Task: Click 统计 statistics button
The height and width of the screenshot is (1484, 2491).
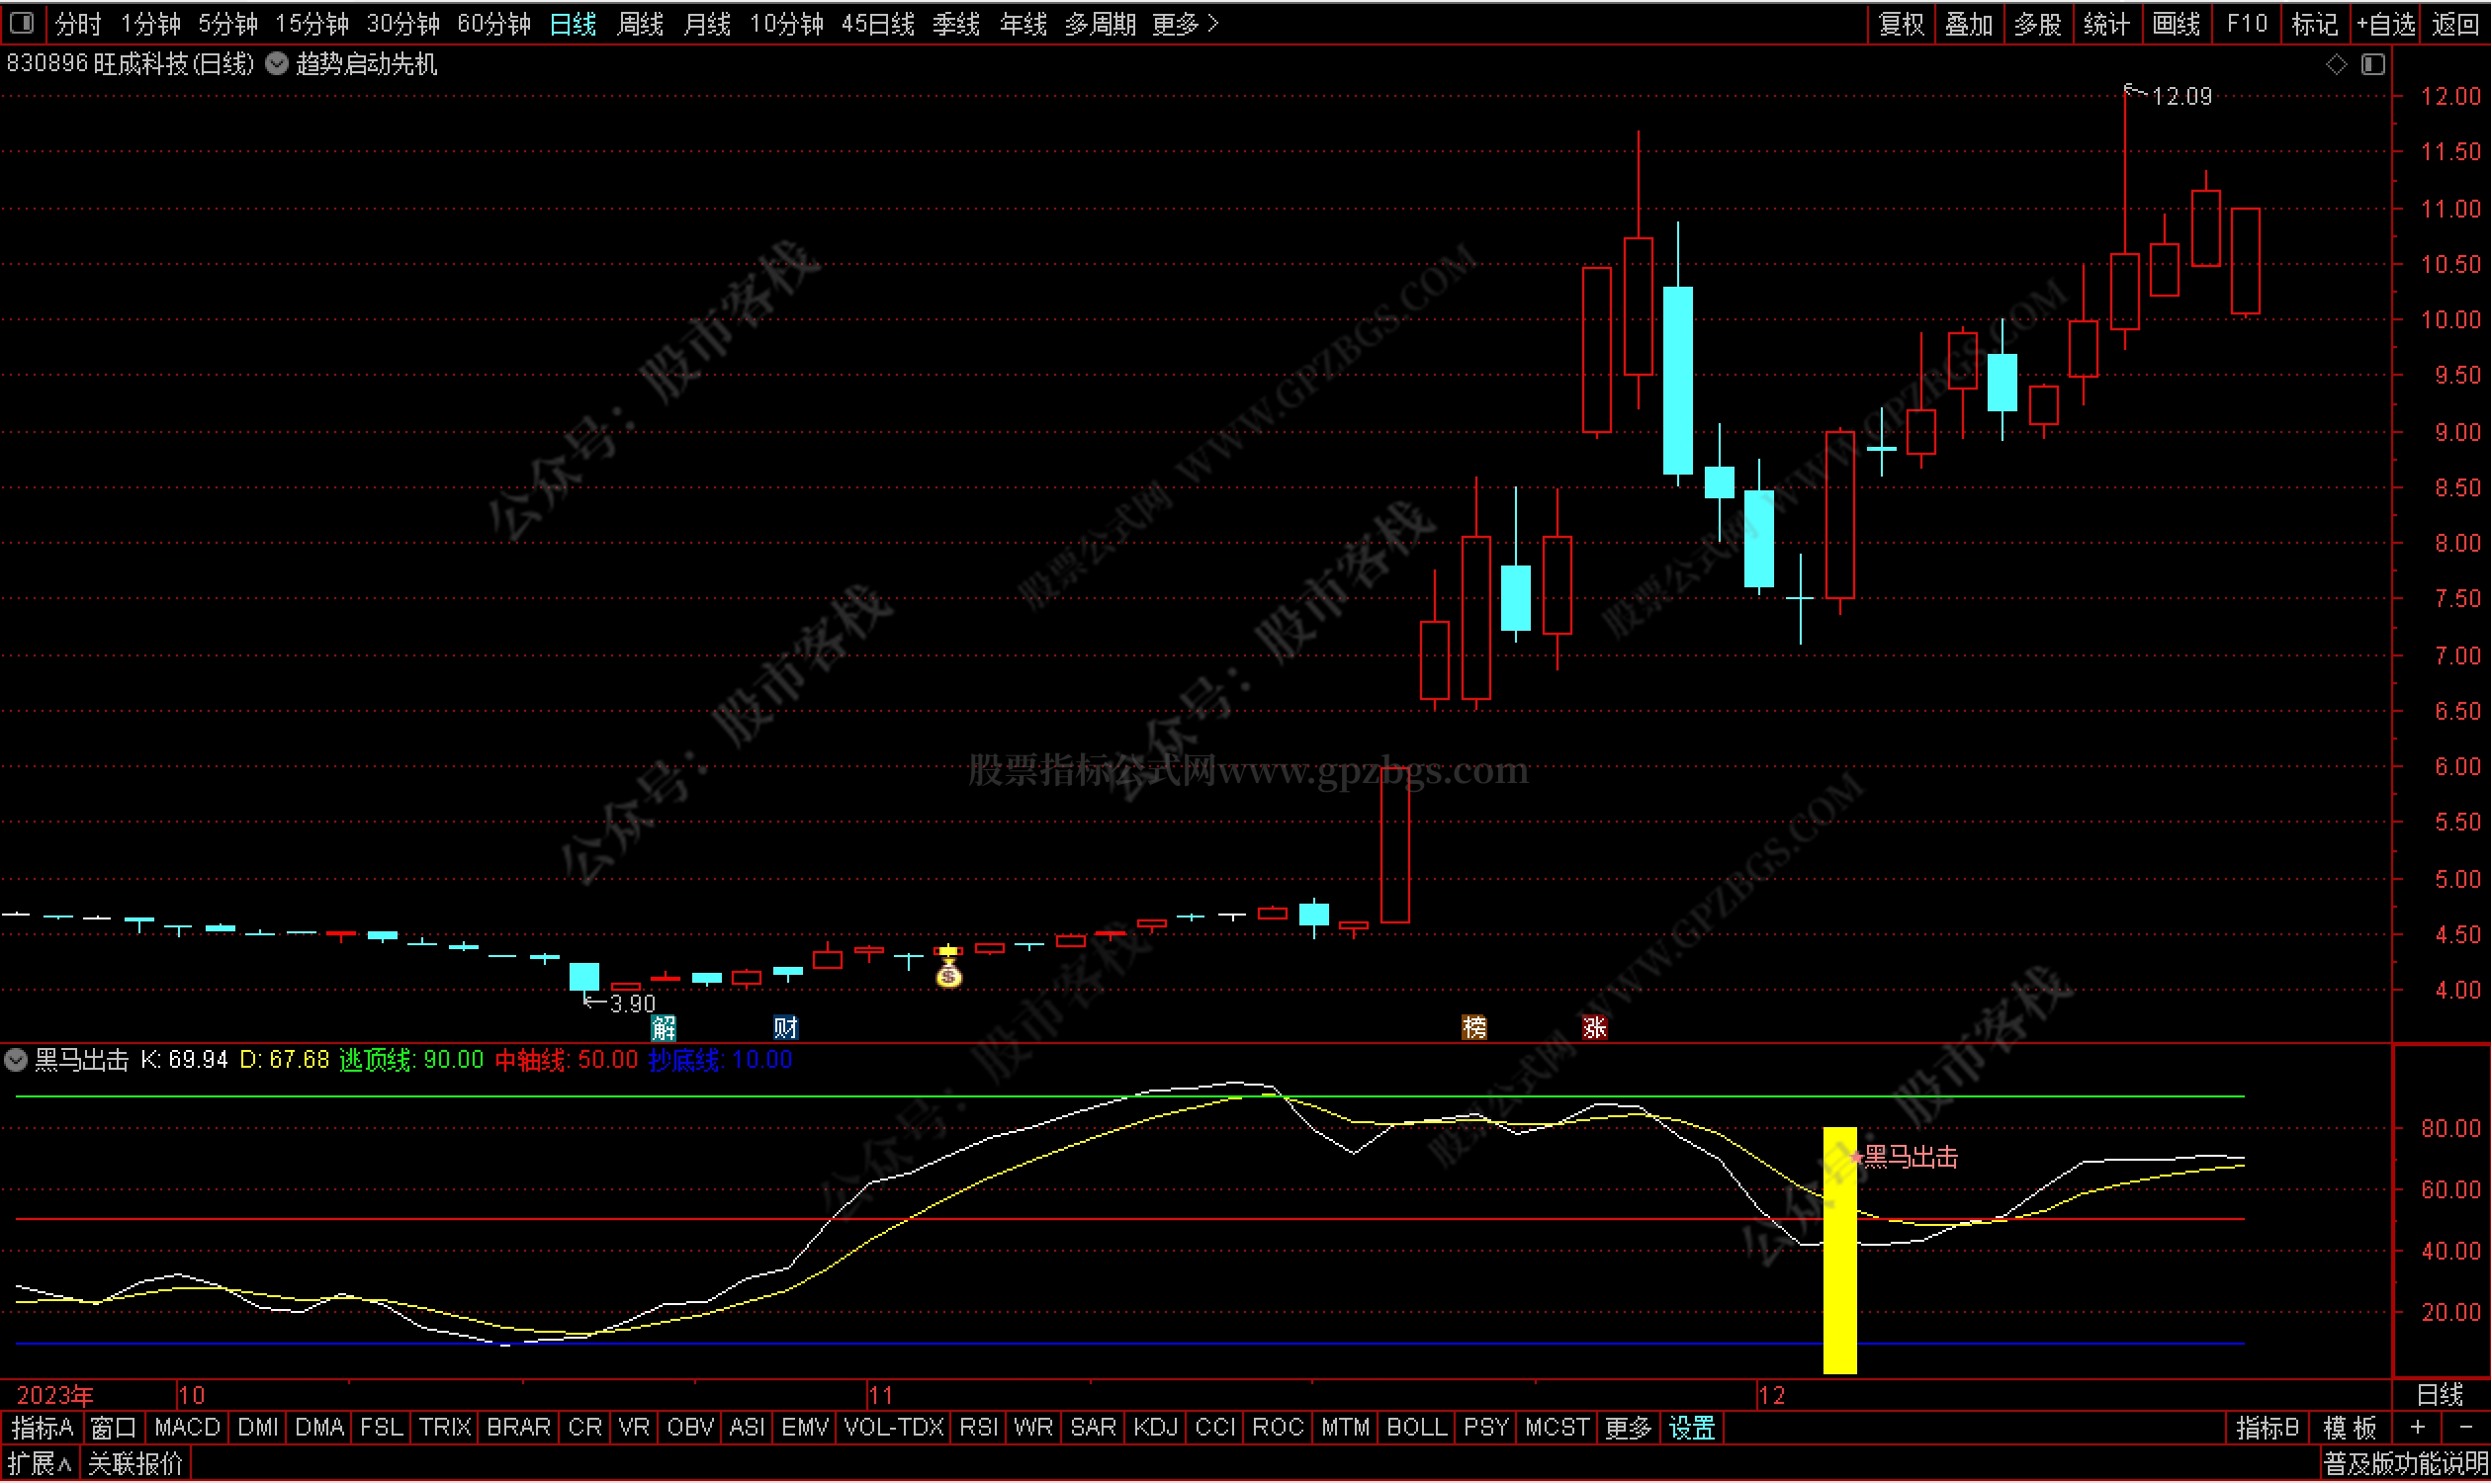Action: pos(2107,23)
